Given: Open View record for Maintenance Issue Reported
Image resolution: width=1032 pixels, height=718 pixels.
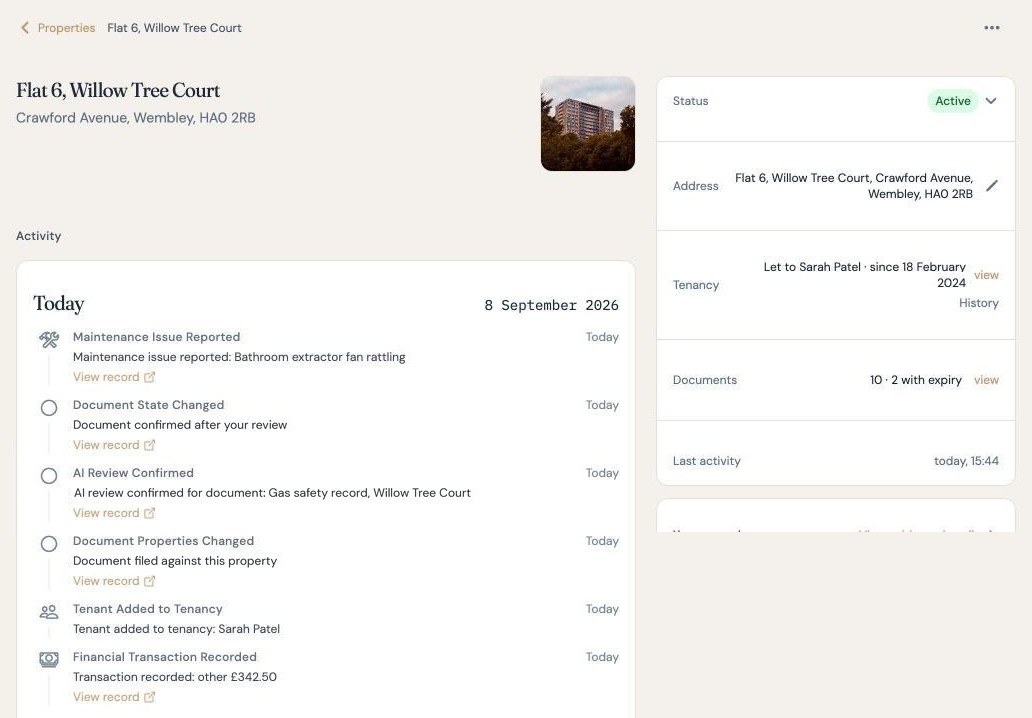Looking at the screenshot, I should pos(106,377).
